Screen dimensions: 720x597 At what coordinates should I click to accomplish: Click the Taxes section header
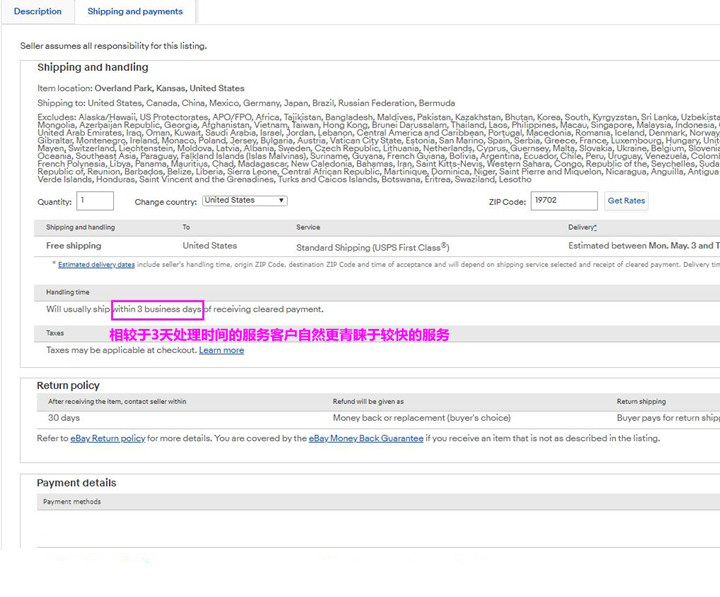coord(55,333)
